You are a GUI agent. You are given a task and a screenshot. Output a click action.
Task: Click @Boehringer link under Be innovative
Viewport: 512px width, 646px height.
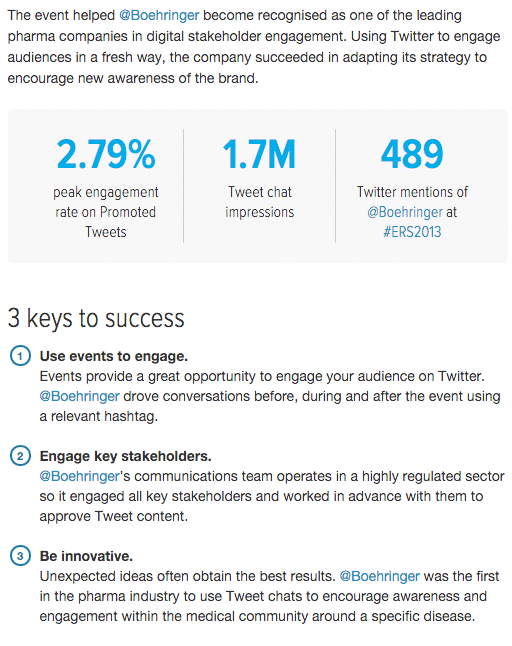coord(380,576)
